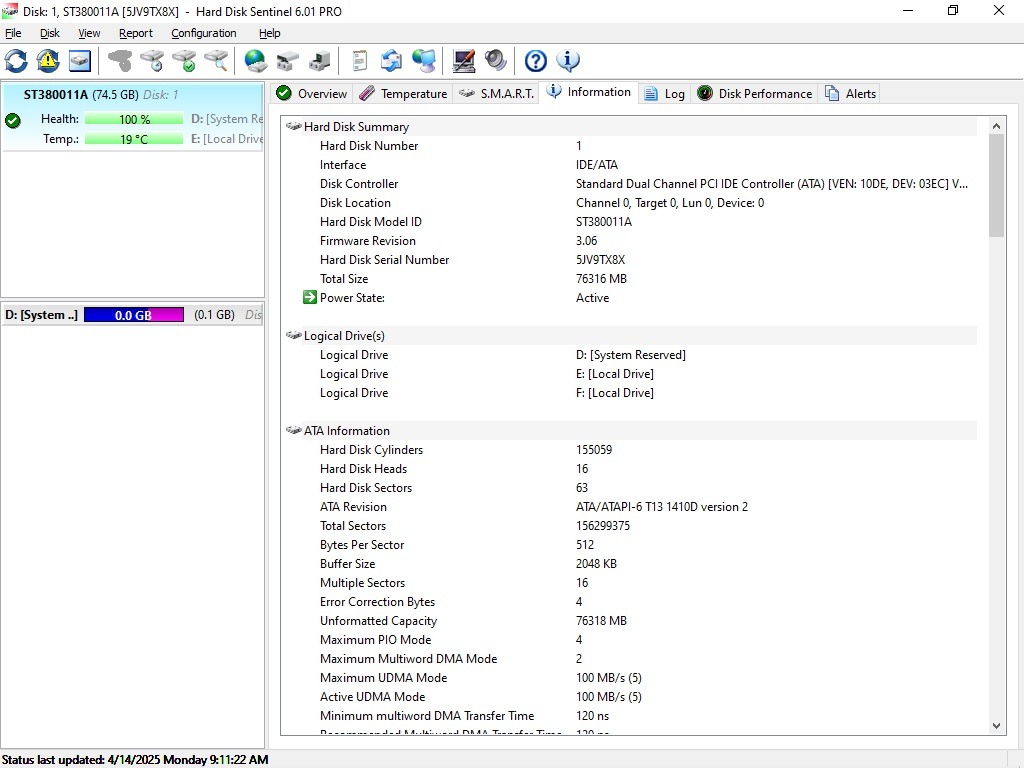
Task: Click the vertical scrollbar thumb
Action: [x=996, y=185]
